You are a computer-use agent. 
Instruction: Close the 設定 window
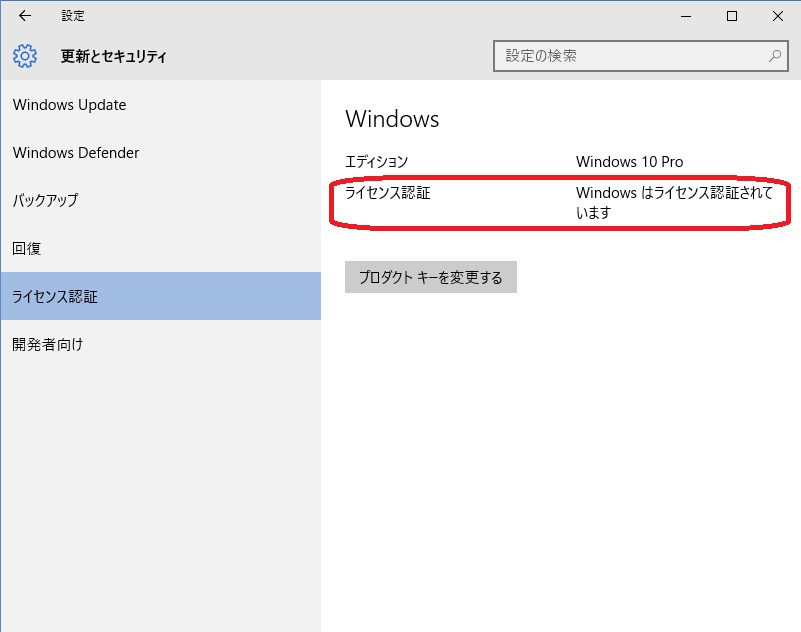(x=778, y=16)
